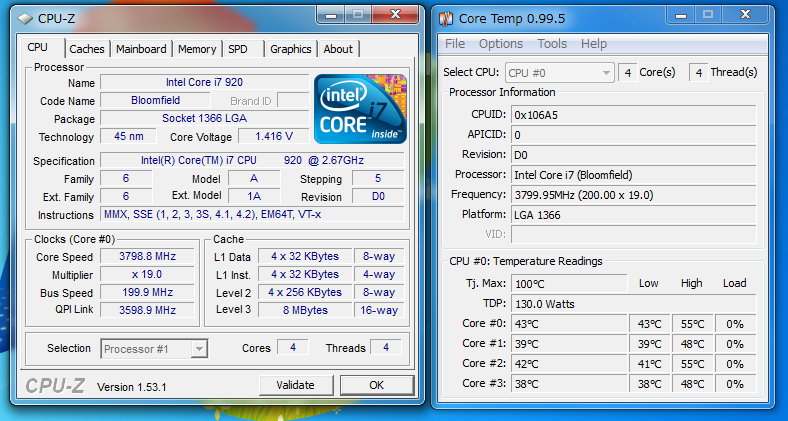Image resolution: width=788 pixels, height=421 pixels.
Task: Click the CPU-Z Cores value '4'
Action: [293, 348]
